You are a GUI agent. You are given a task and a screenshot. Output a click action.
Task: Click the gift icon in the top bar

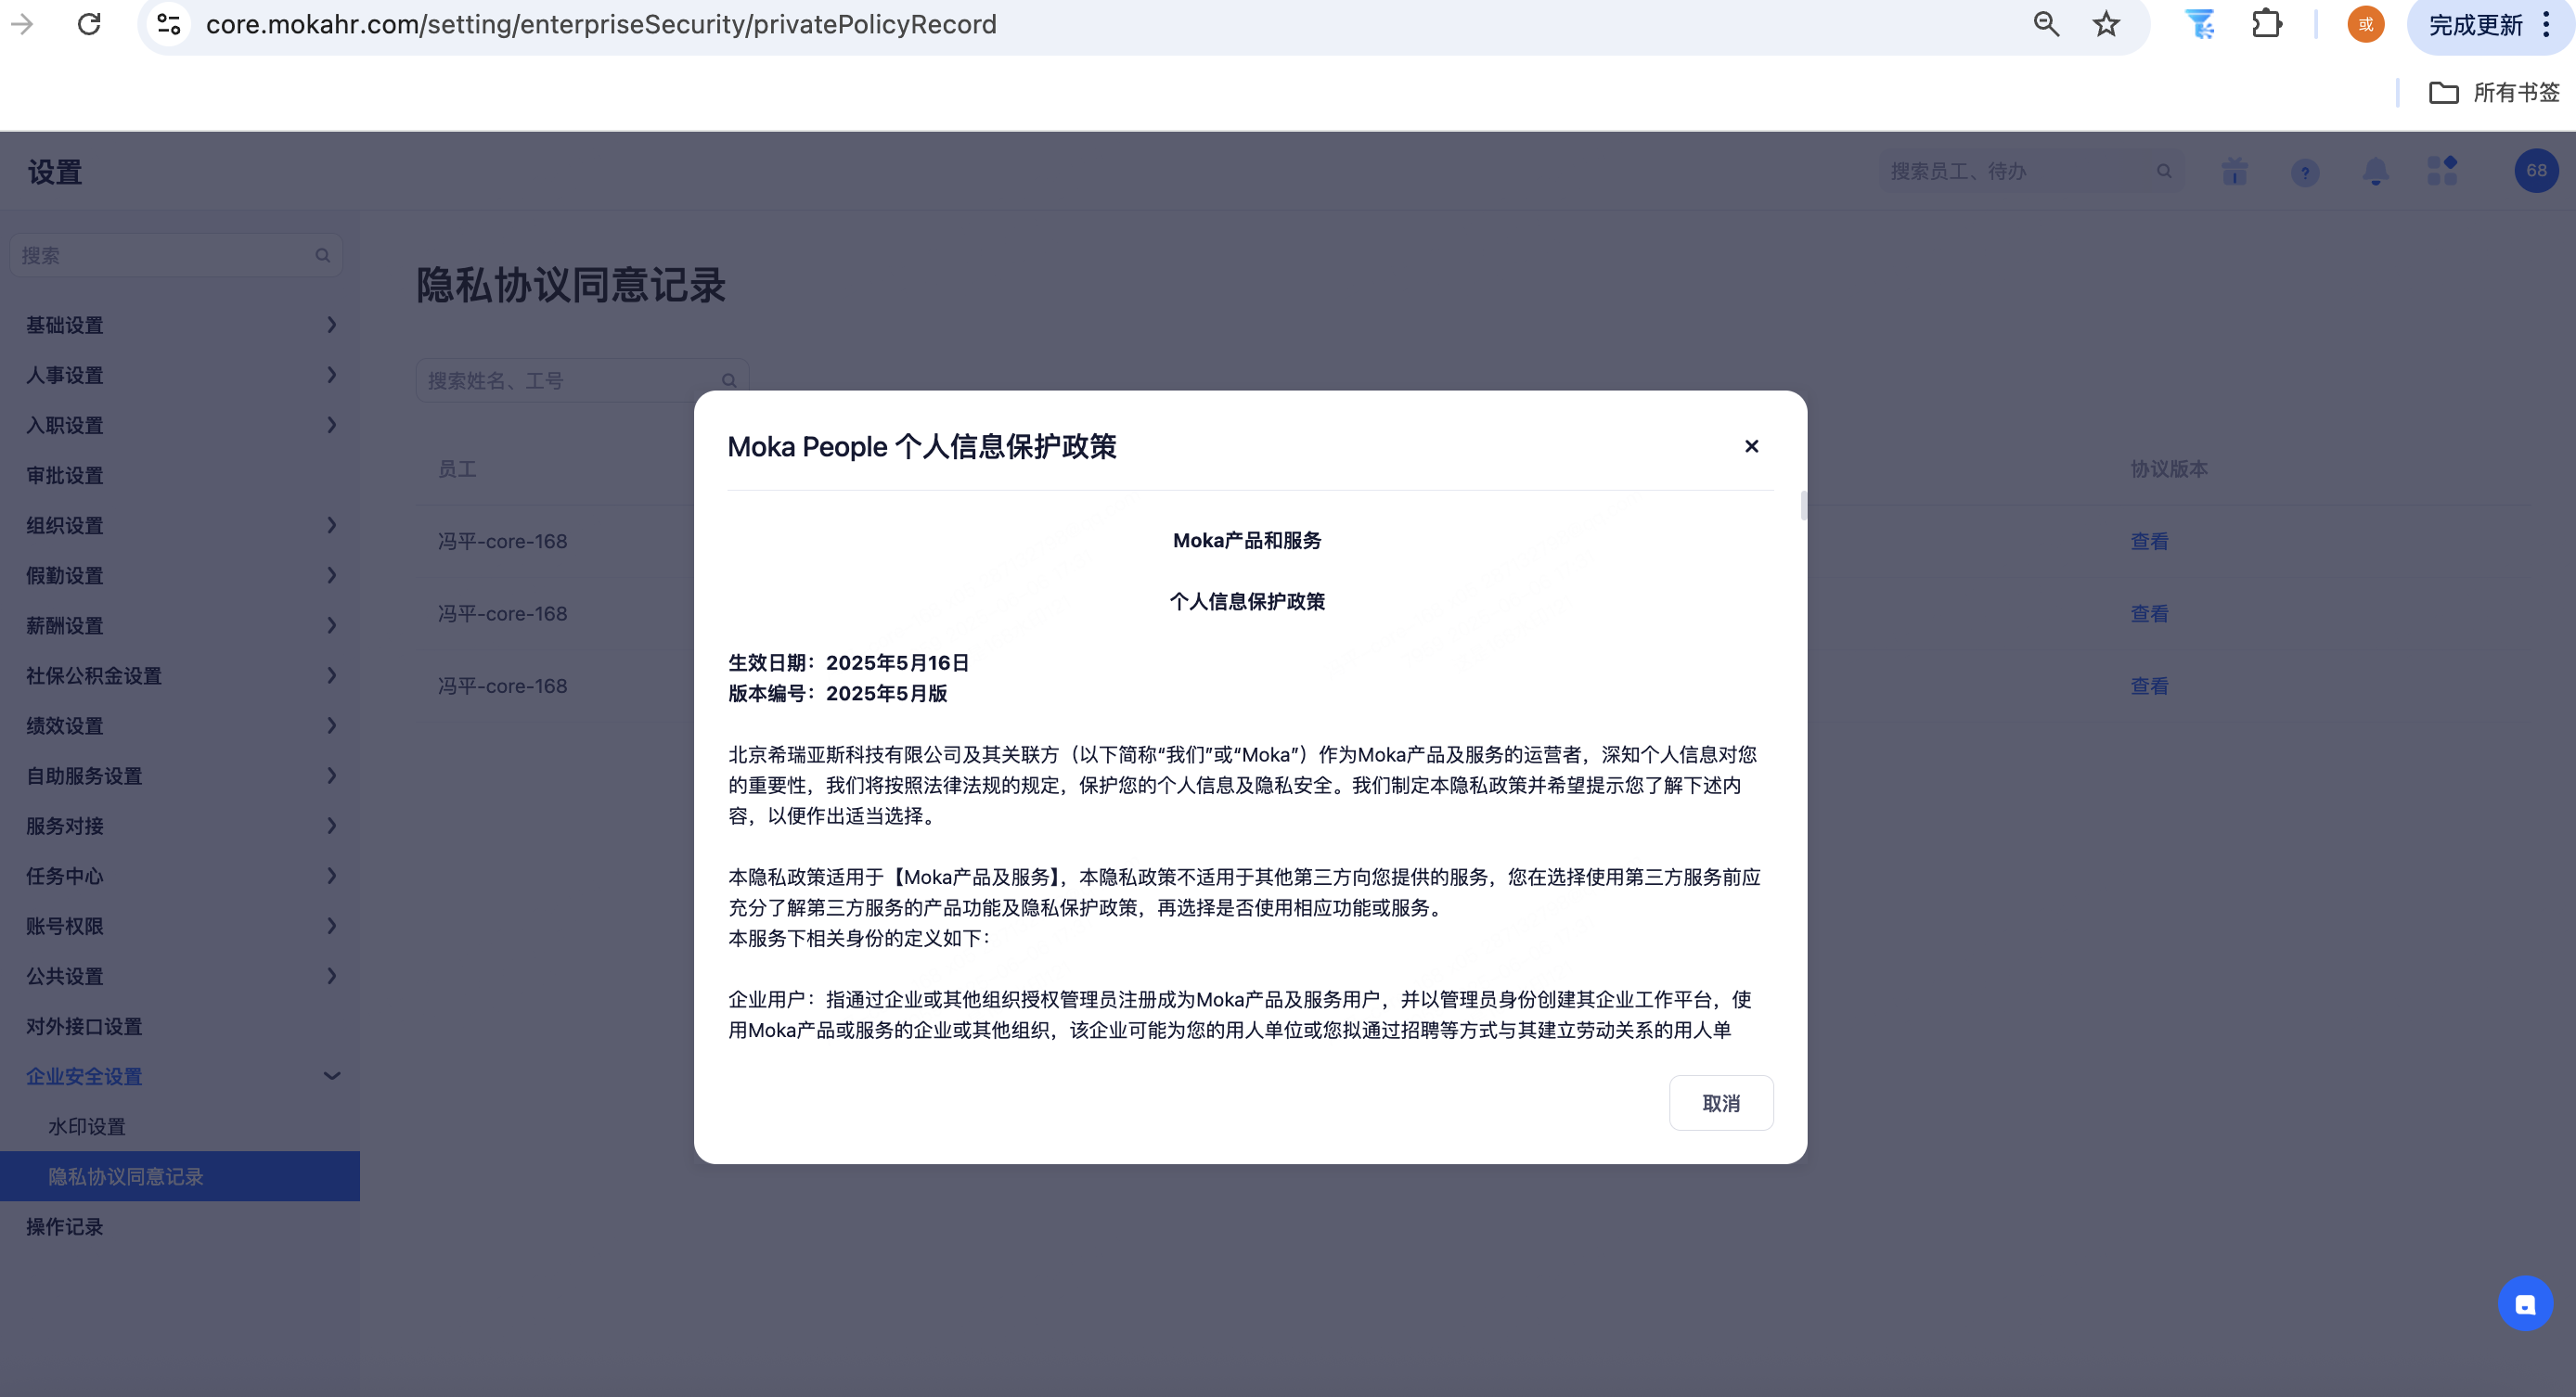[x=2235, y=172]
